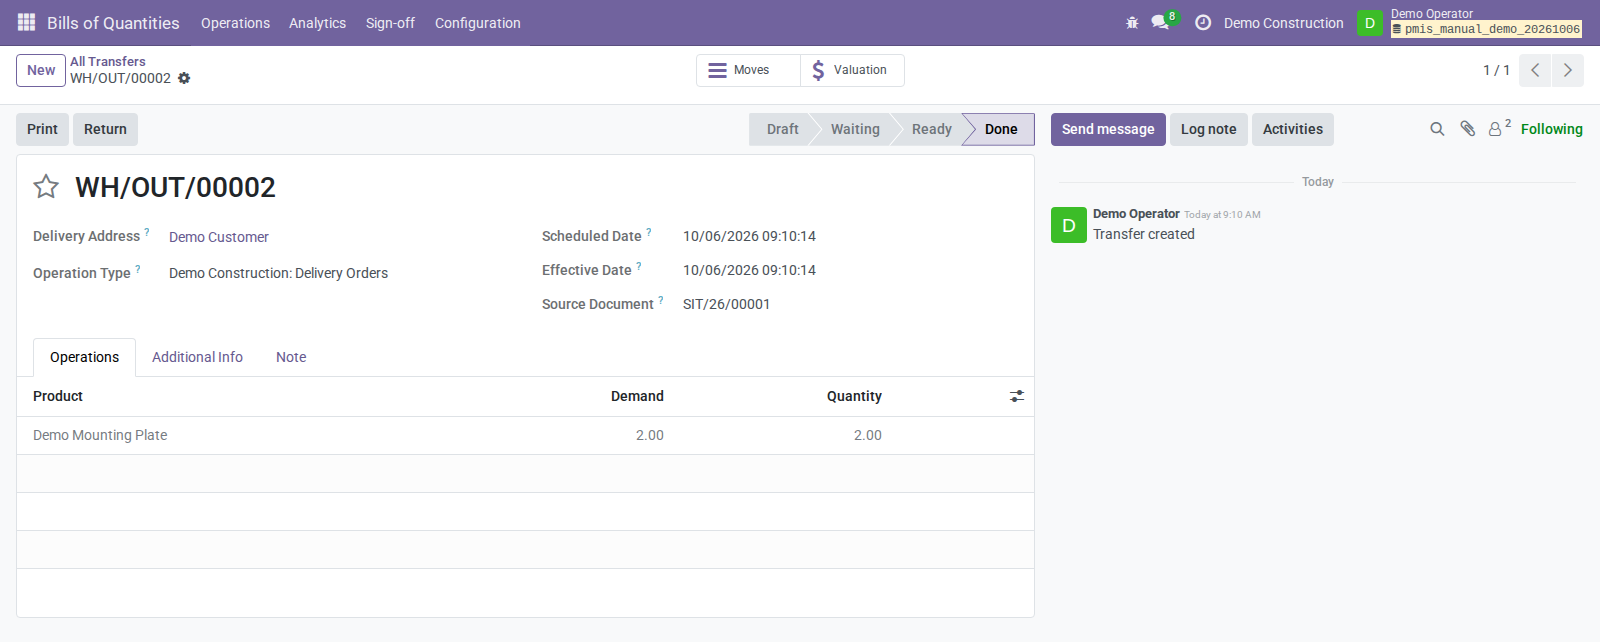The height and width of the screenshot is (642, 1600).
Task: Go to previous record arrow
Action: click(x=1535, y=70)
